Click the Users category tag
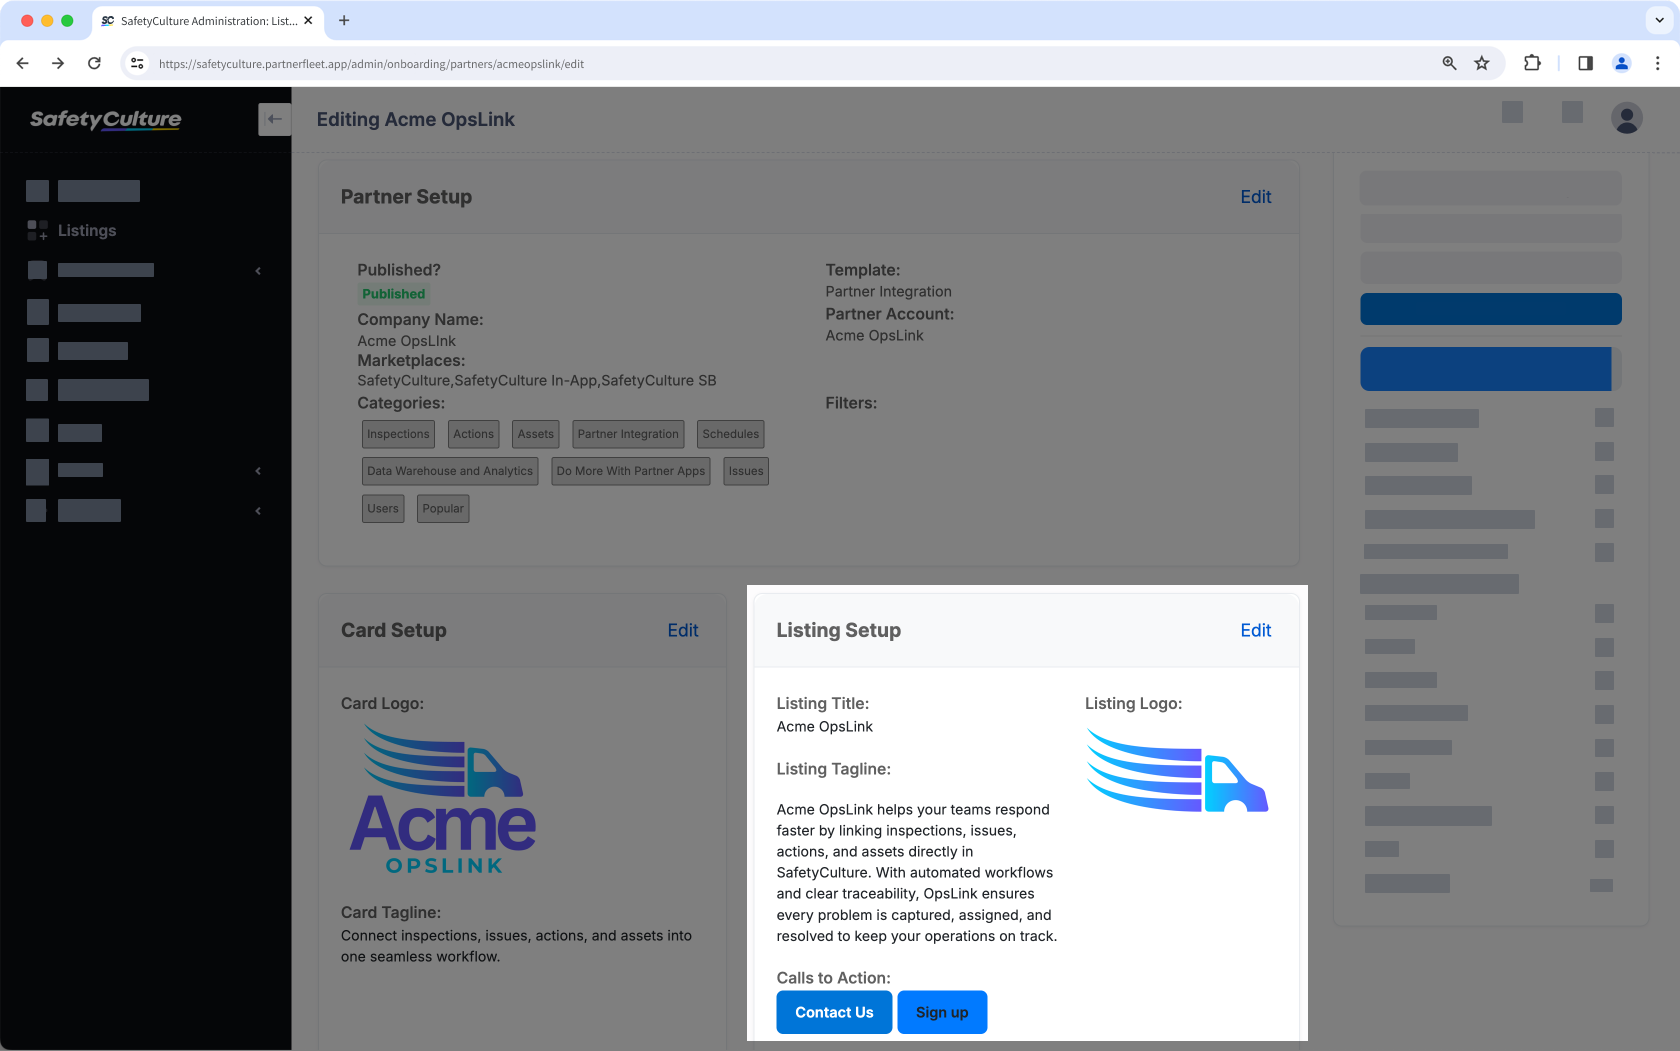Image resolution: width=1680 pixels, height=1051 pixels. click(383, 508)
